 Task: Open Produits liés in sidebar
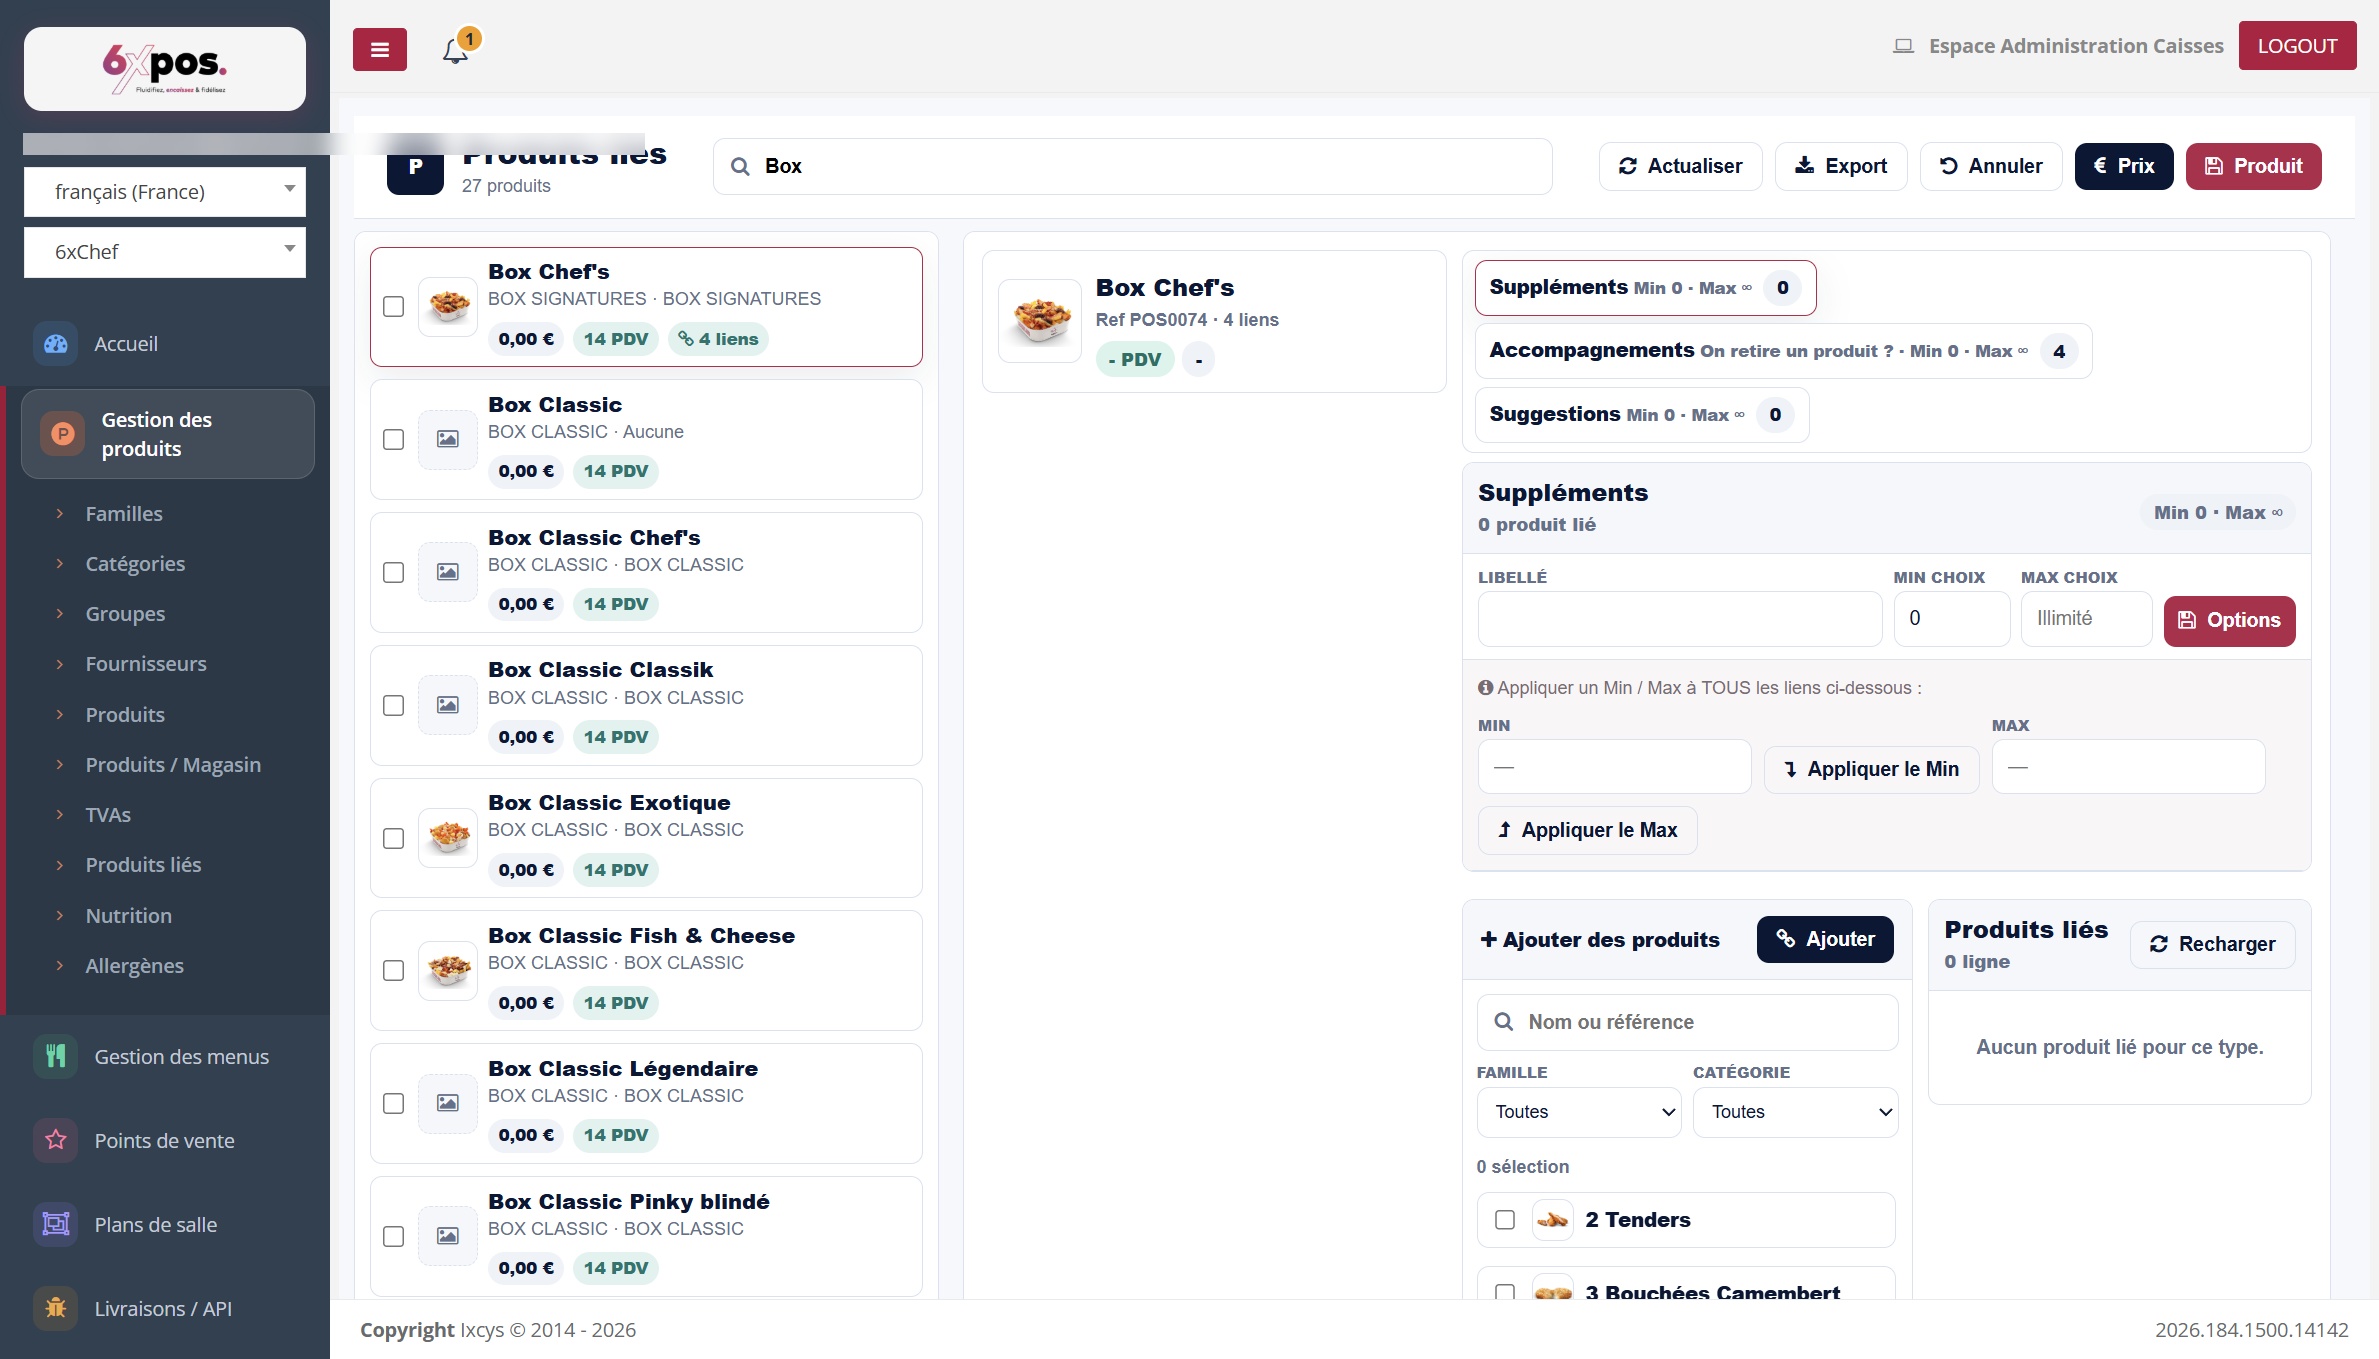pyautogui.click(x=143, y=864)
